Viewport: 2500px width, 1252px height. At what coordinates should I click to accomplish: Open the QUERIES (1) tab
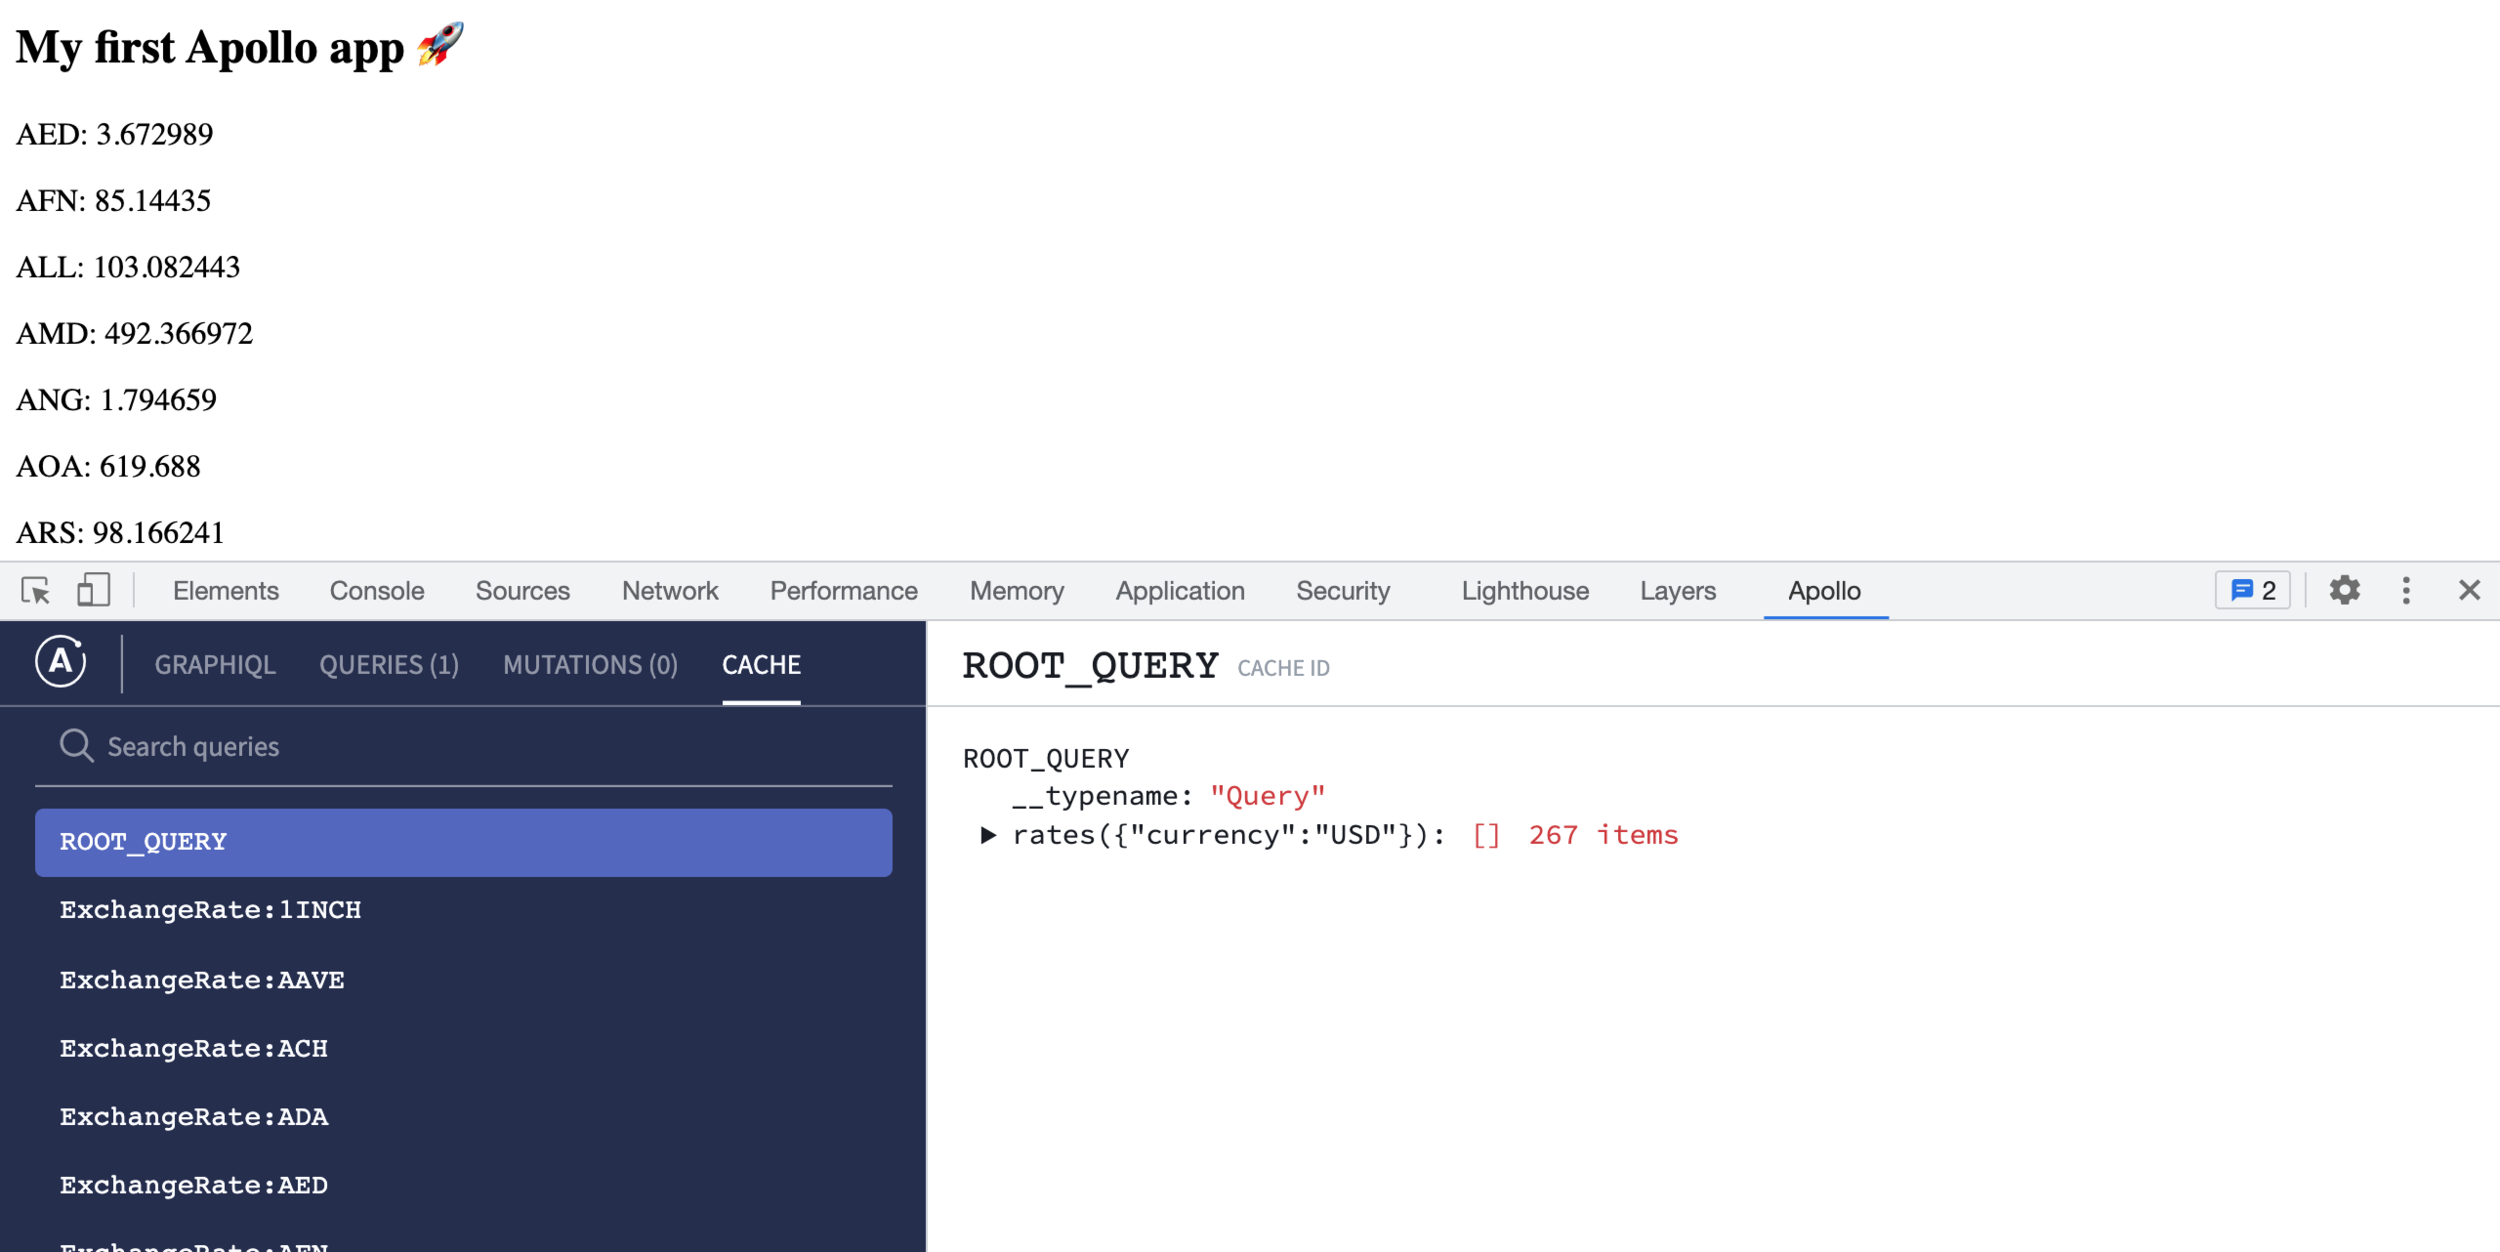click(389, 665)
